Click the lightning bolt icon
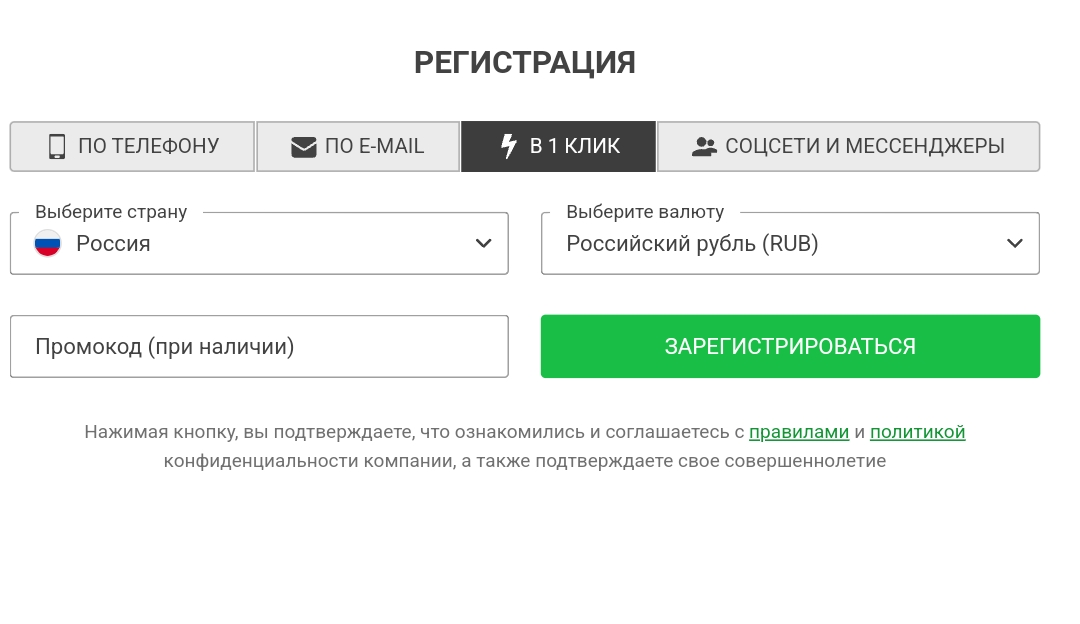 tap(508, 146)
